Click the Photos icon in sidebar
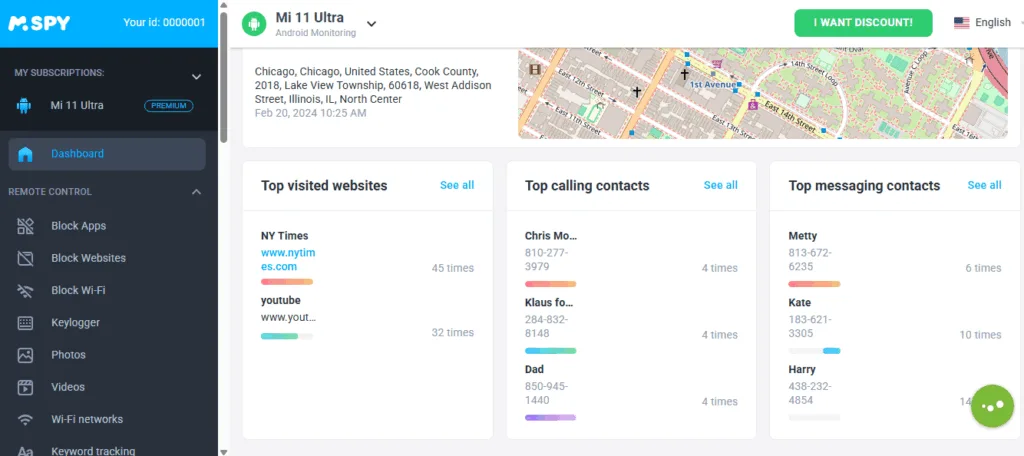This screenshot has height=456, width=1024. tap(25, 355)
